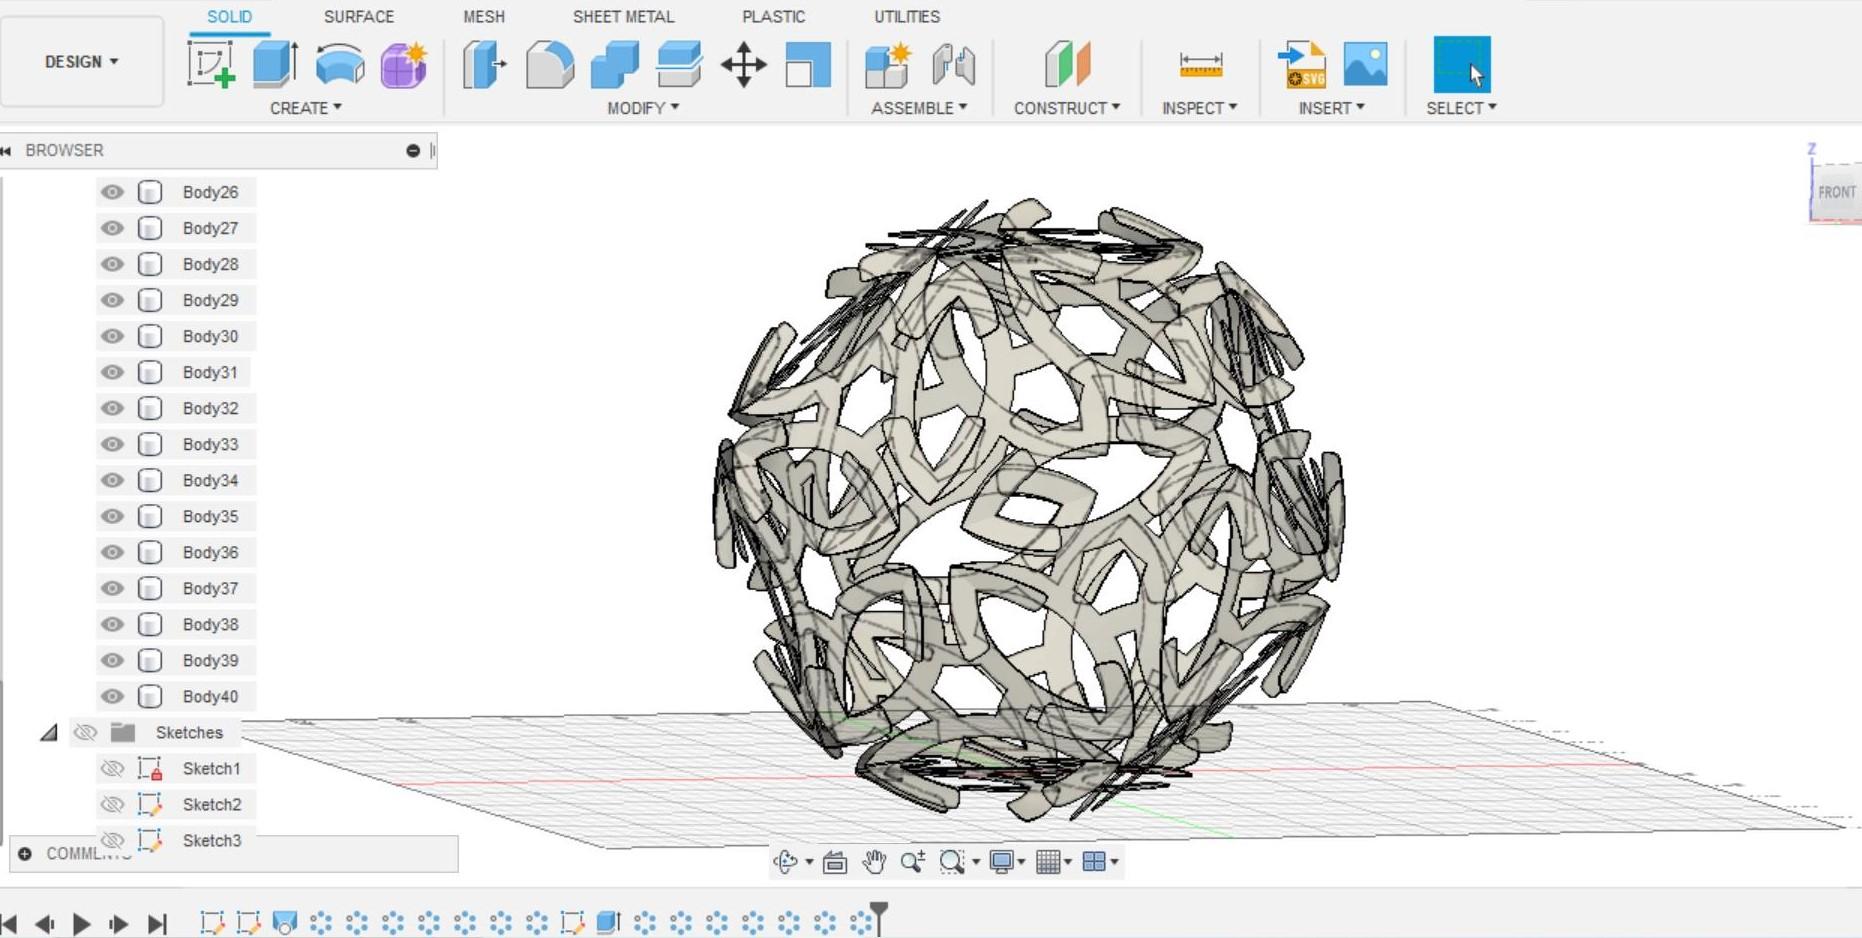Open the DESIGN workspace menu
Viewport: 1862px width, 938px height.
[x=81, y=61]
